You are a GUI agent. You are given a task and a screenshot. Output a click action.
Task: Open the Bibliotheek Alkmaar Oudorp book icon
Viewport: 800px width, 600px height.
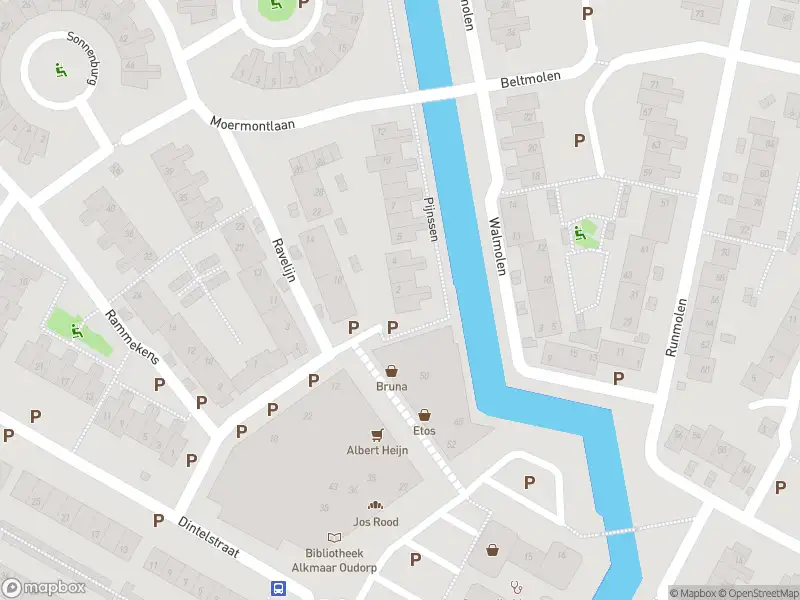(x=334, y=537)
